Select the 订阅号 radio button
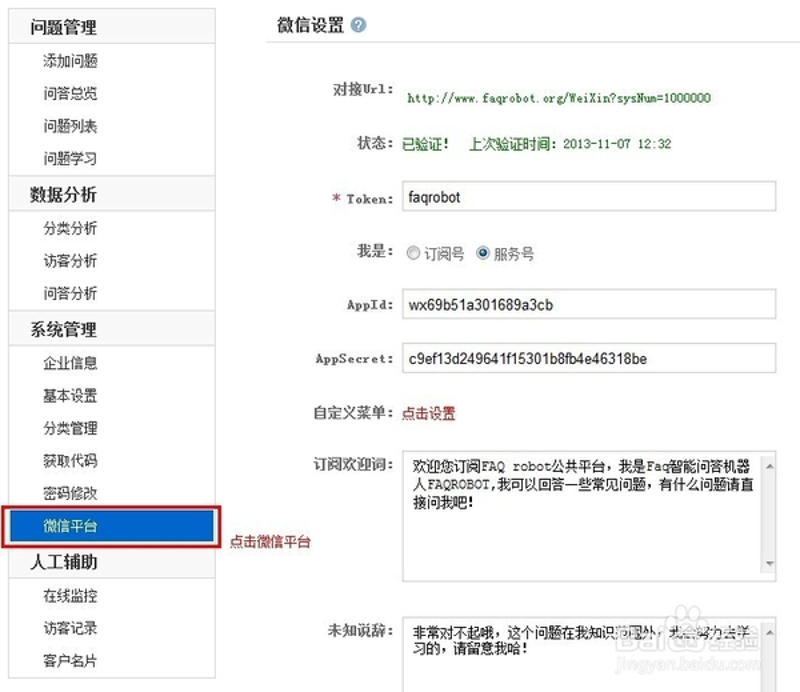Screen dimensions: 800x692 click(413, 253)
